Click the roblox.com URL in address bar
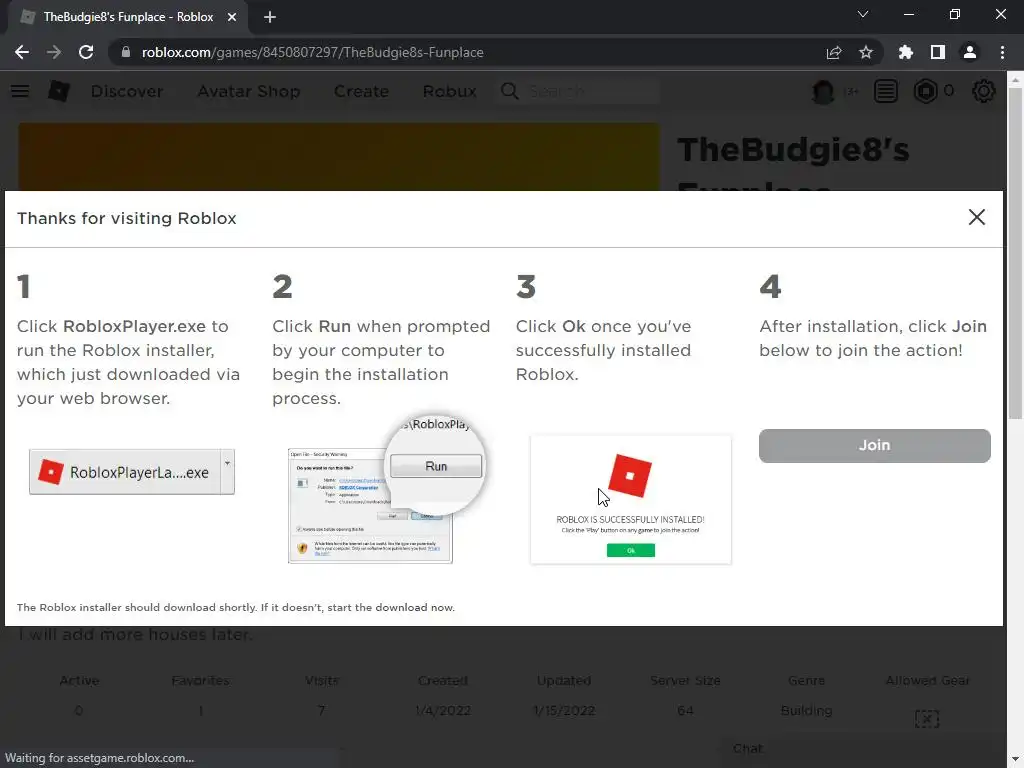Image resolution: width=1024 pixels, height=768 pixels. [312, 52]
